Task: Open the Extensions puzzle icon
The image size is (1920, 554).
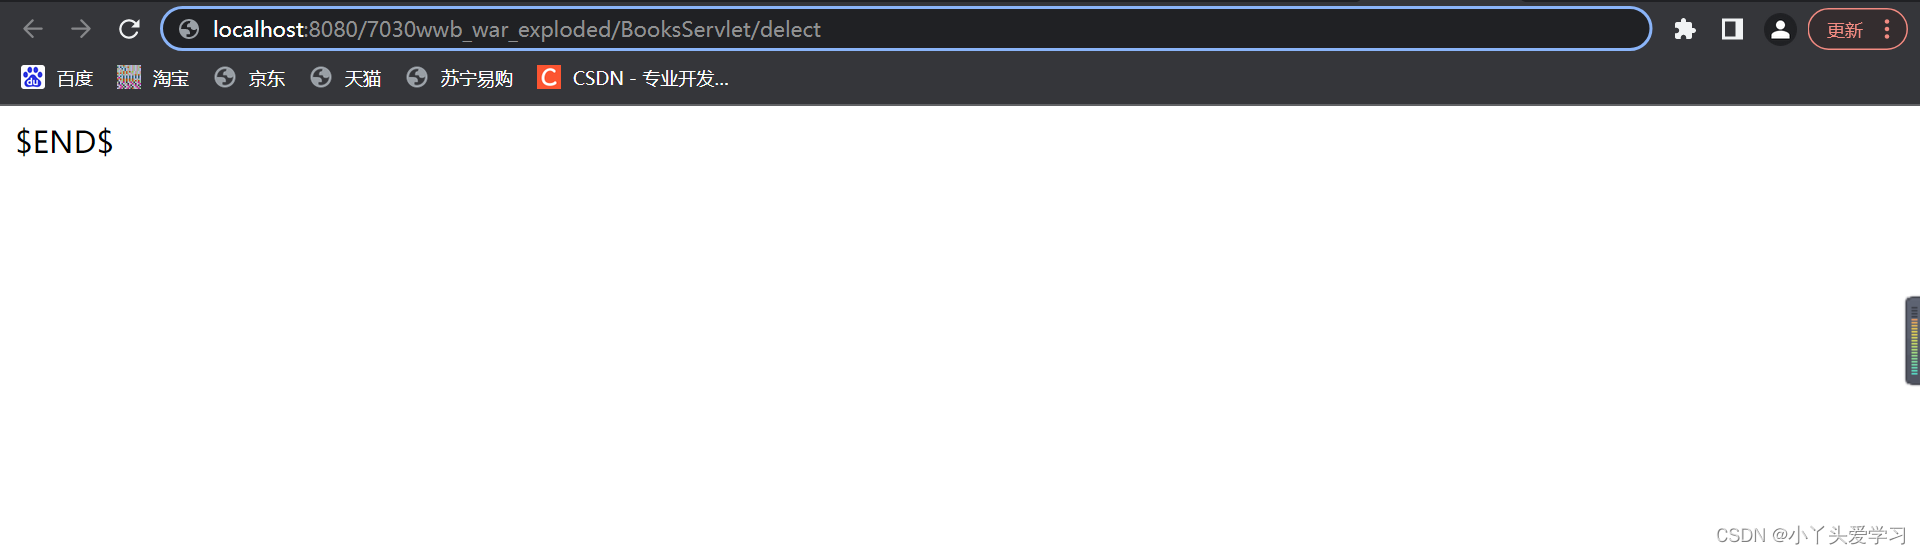Action: pyautogui.click(x=1685, y=29)
